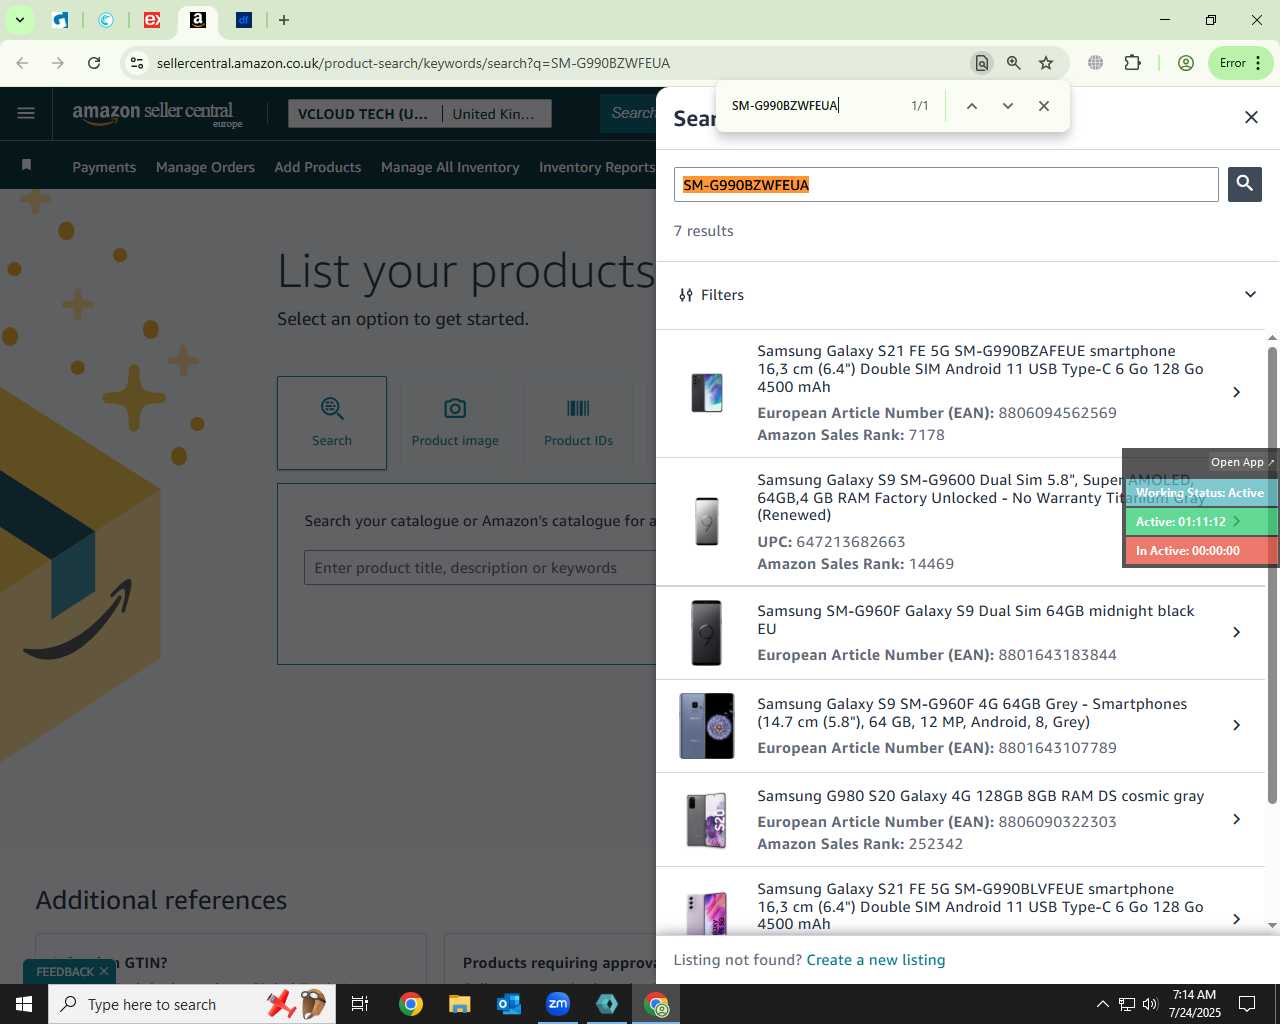The image size is (1280, 1024).
Task: Switch to the first browser tab
Action: tap(61, 20)
